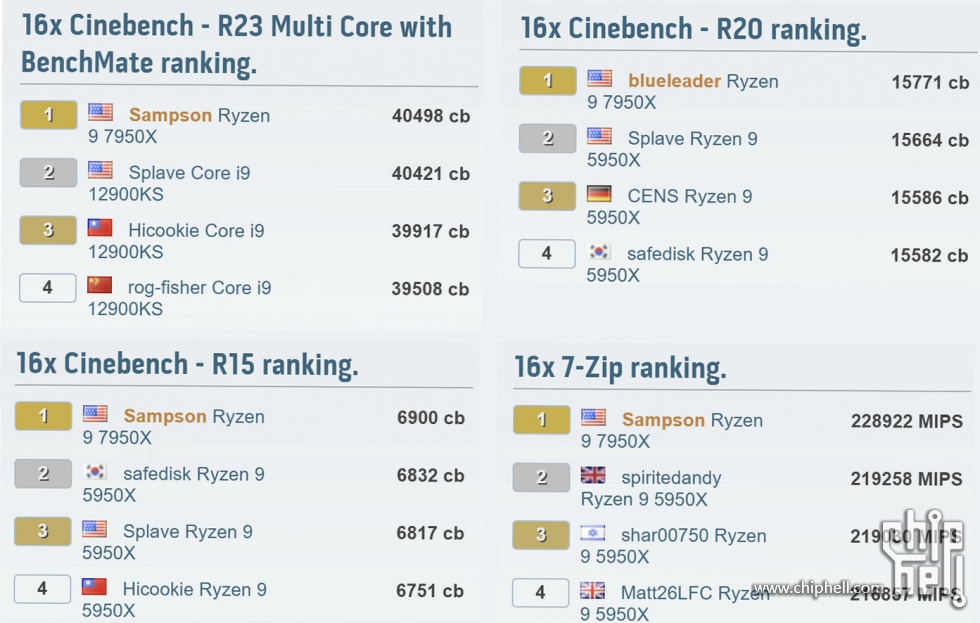This screenshot has width=980, height=623.
Task: Open Splave Ryzen 9 entry in R15 ranking
Action: (168, 542)
